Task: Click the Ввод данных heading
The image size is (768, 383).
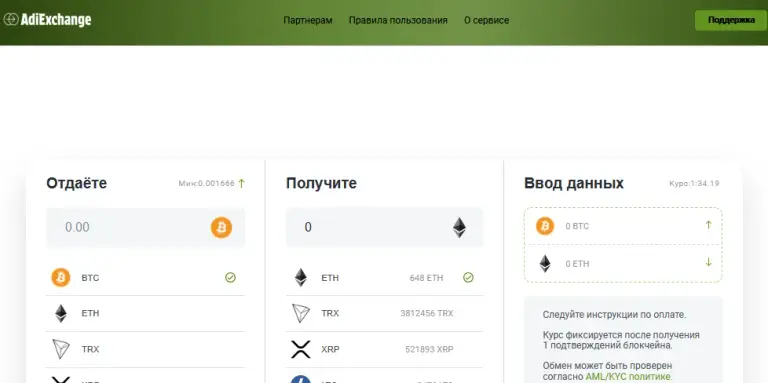Action: click(574, 183)
